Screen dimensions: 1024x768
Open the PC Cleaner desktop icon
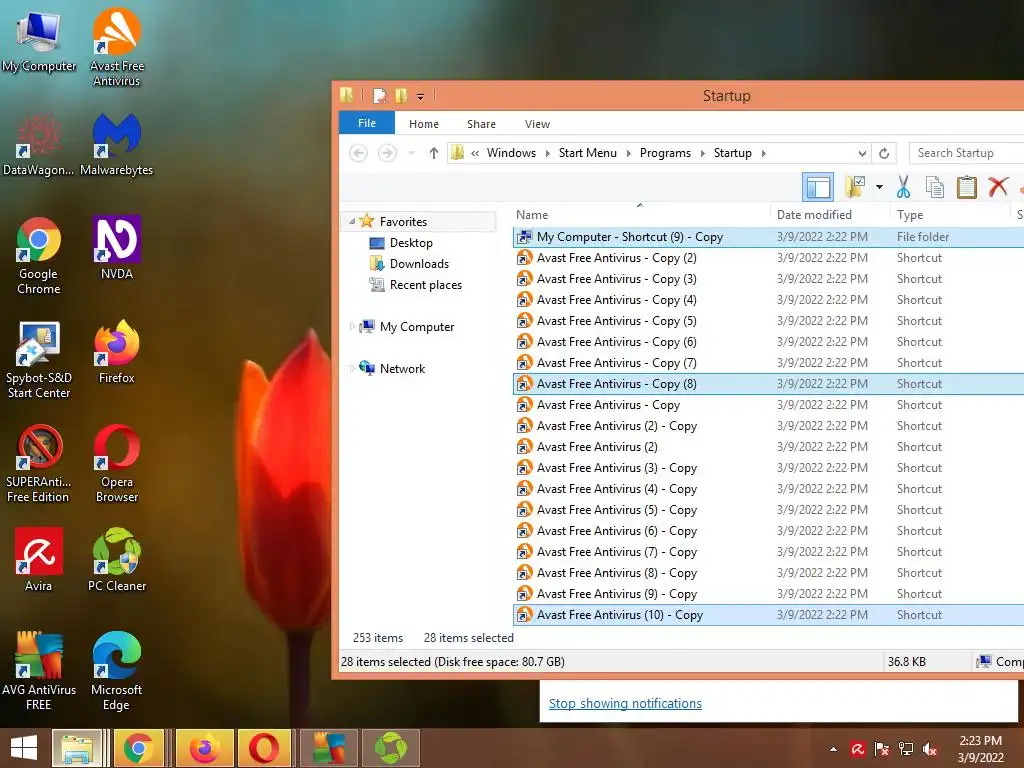[116, 559]
